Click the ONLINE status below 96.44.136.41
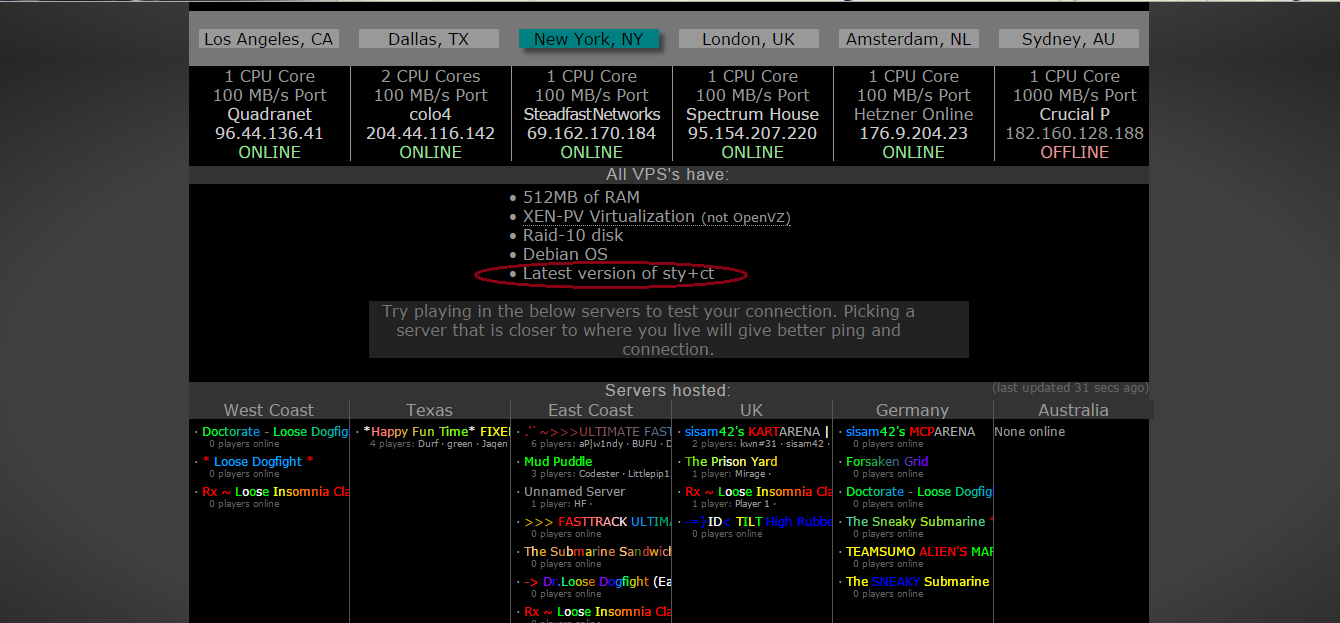This screenshot has width=1340, height=623. point(269,152)
